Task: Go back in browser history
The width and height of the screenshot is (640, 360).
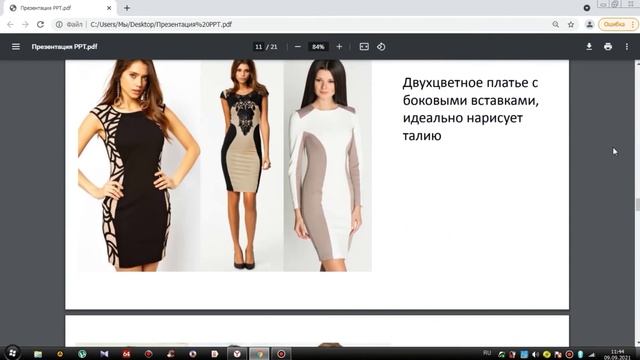Action: 10,24
